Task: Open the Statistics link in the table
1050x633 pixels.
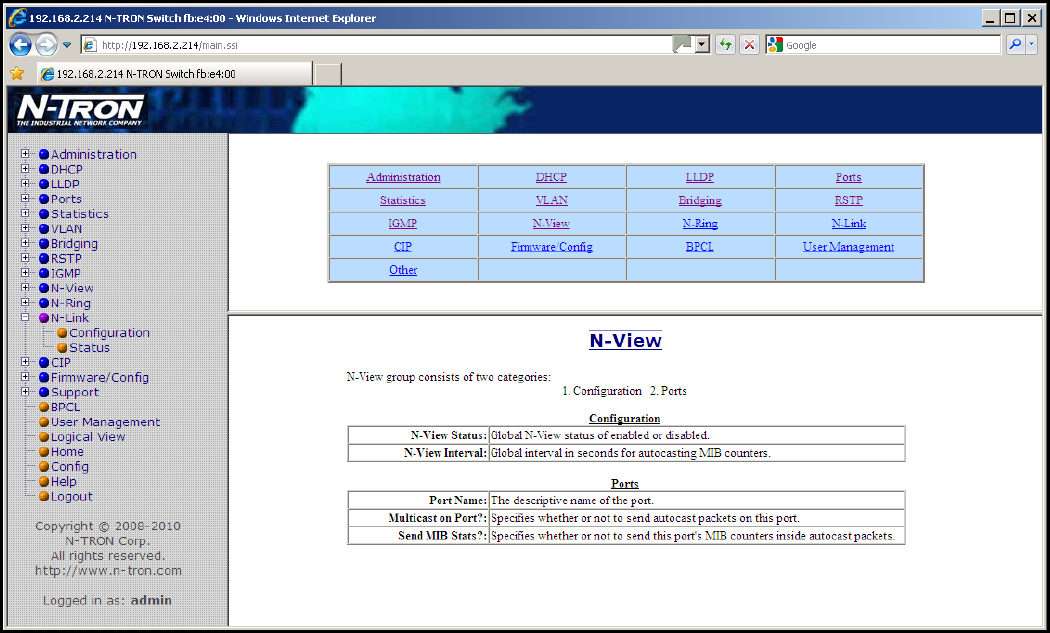Action: 402,200
